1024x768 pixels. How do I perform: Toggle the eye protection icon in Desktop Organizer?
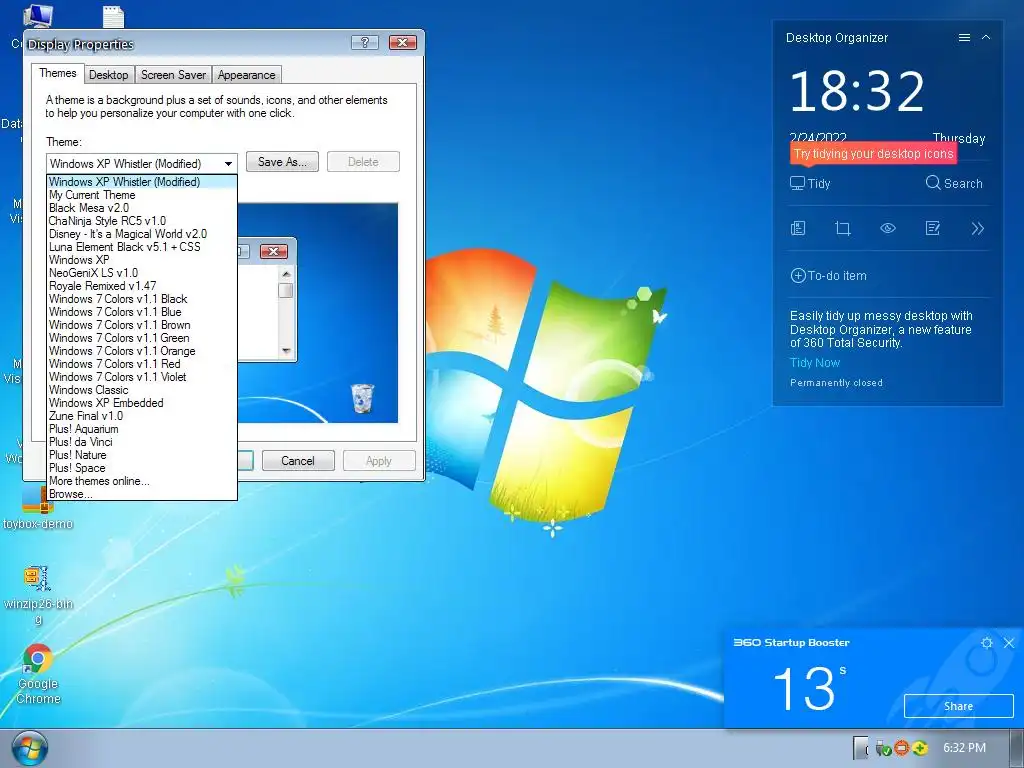pos(888,228)
